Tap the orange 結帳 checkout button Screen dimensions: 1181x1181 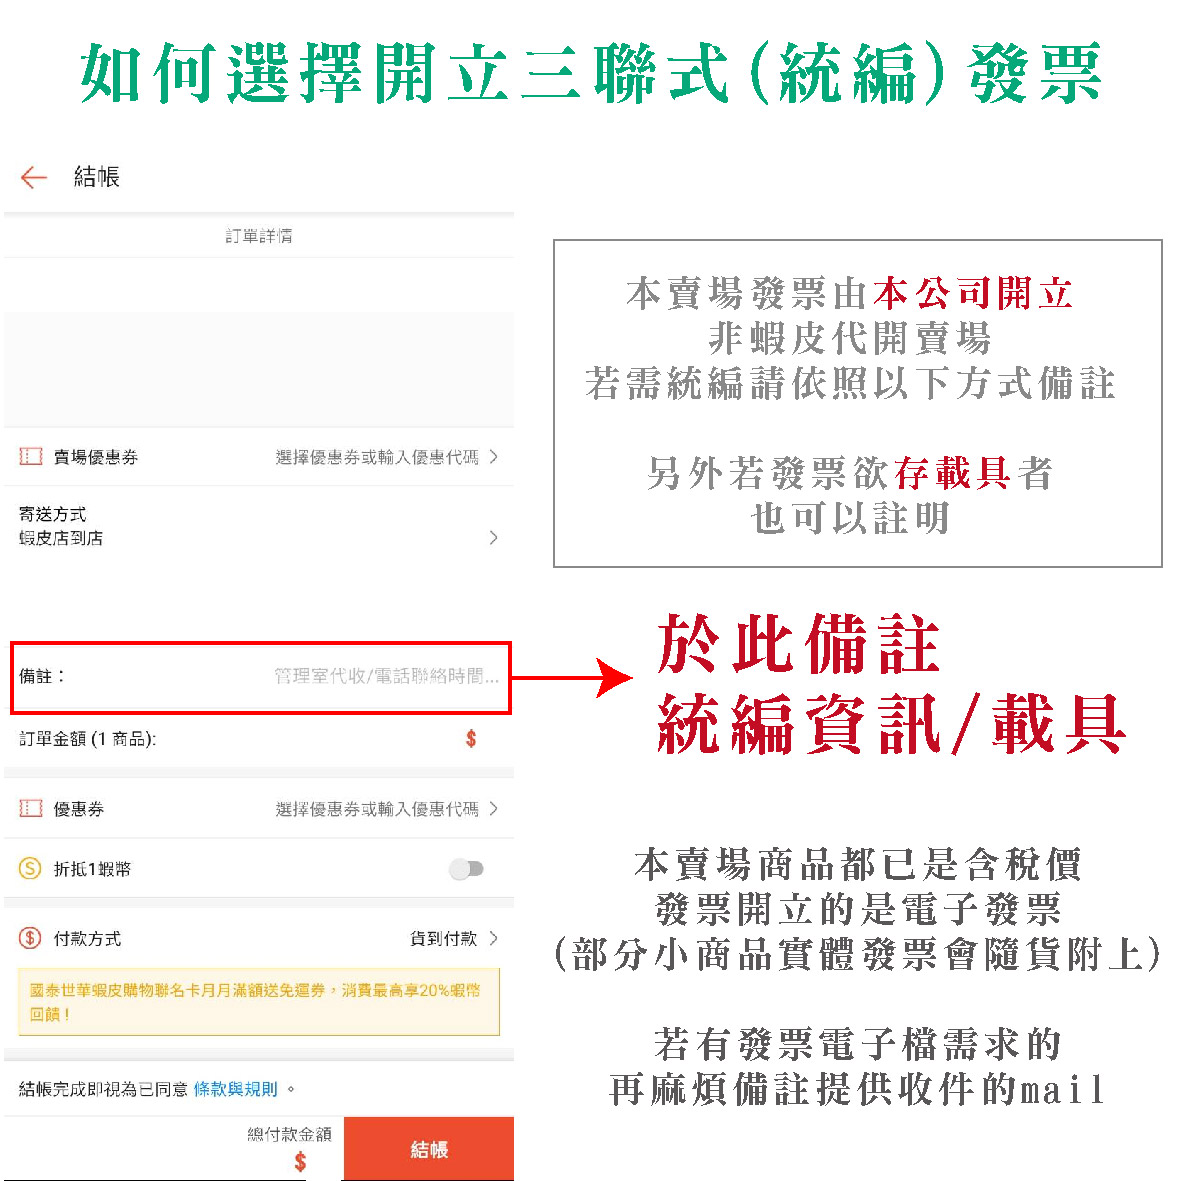pos(428,1149)
